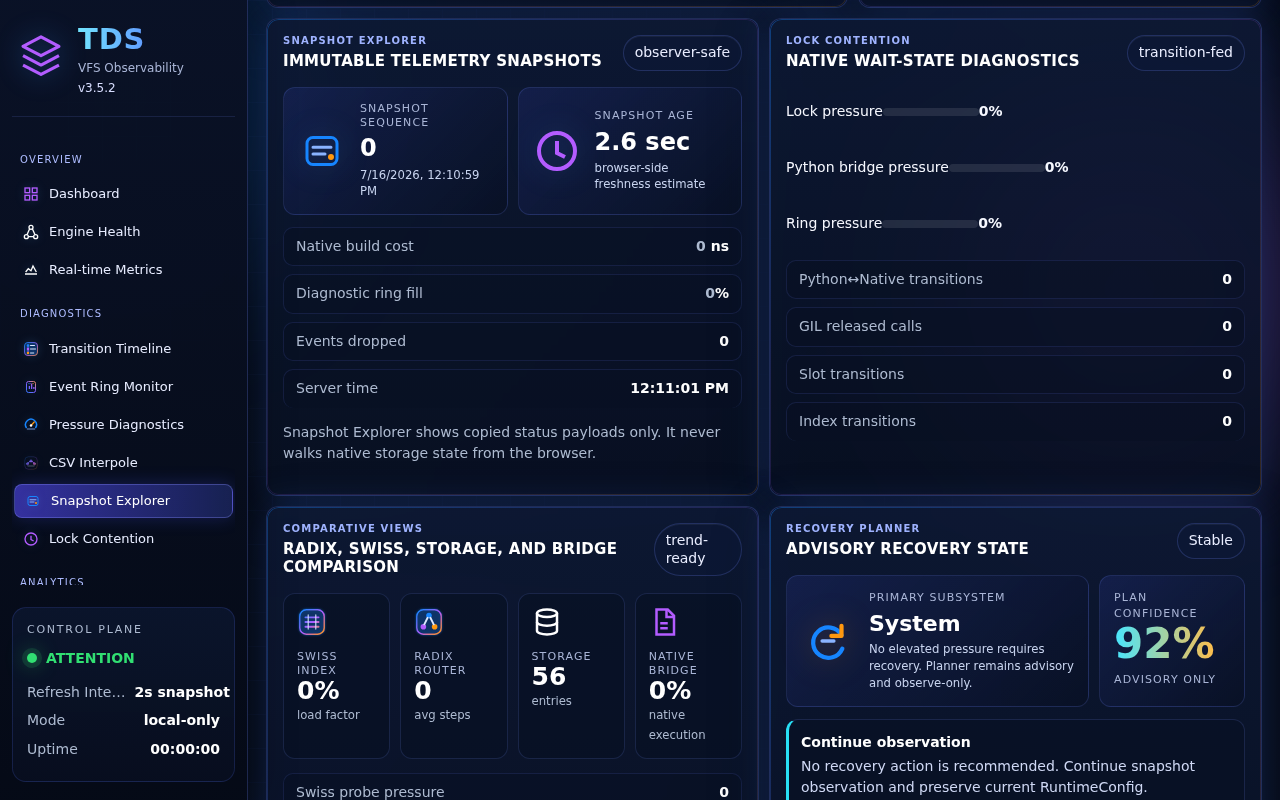1280x800 pixels.
Task: Select Transition Timeline in sidebar
Action: click(123, 349)
